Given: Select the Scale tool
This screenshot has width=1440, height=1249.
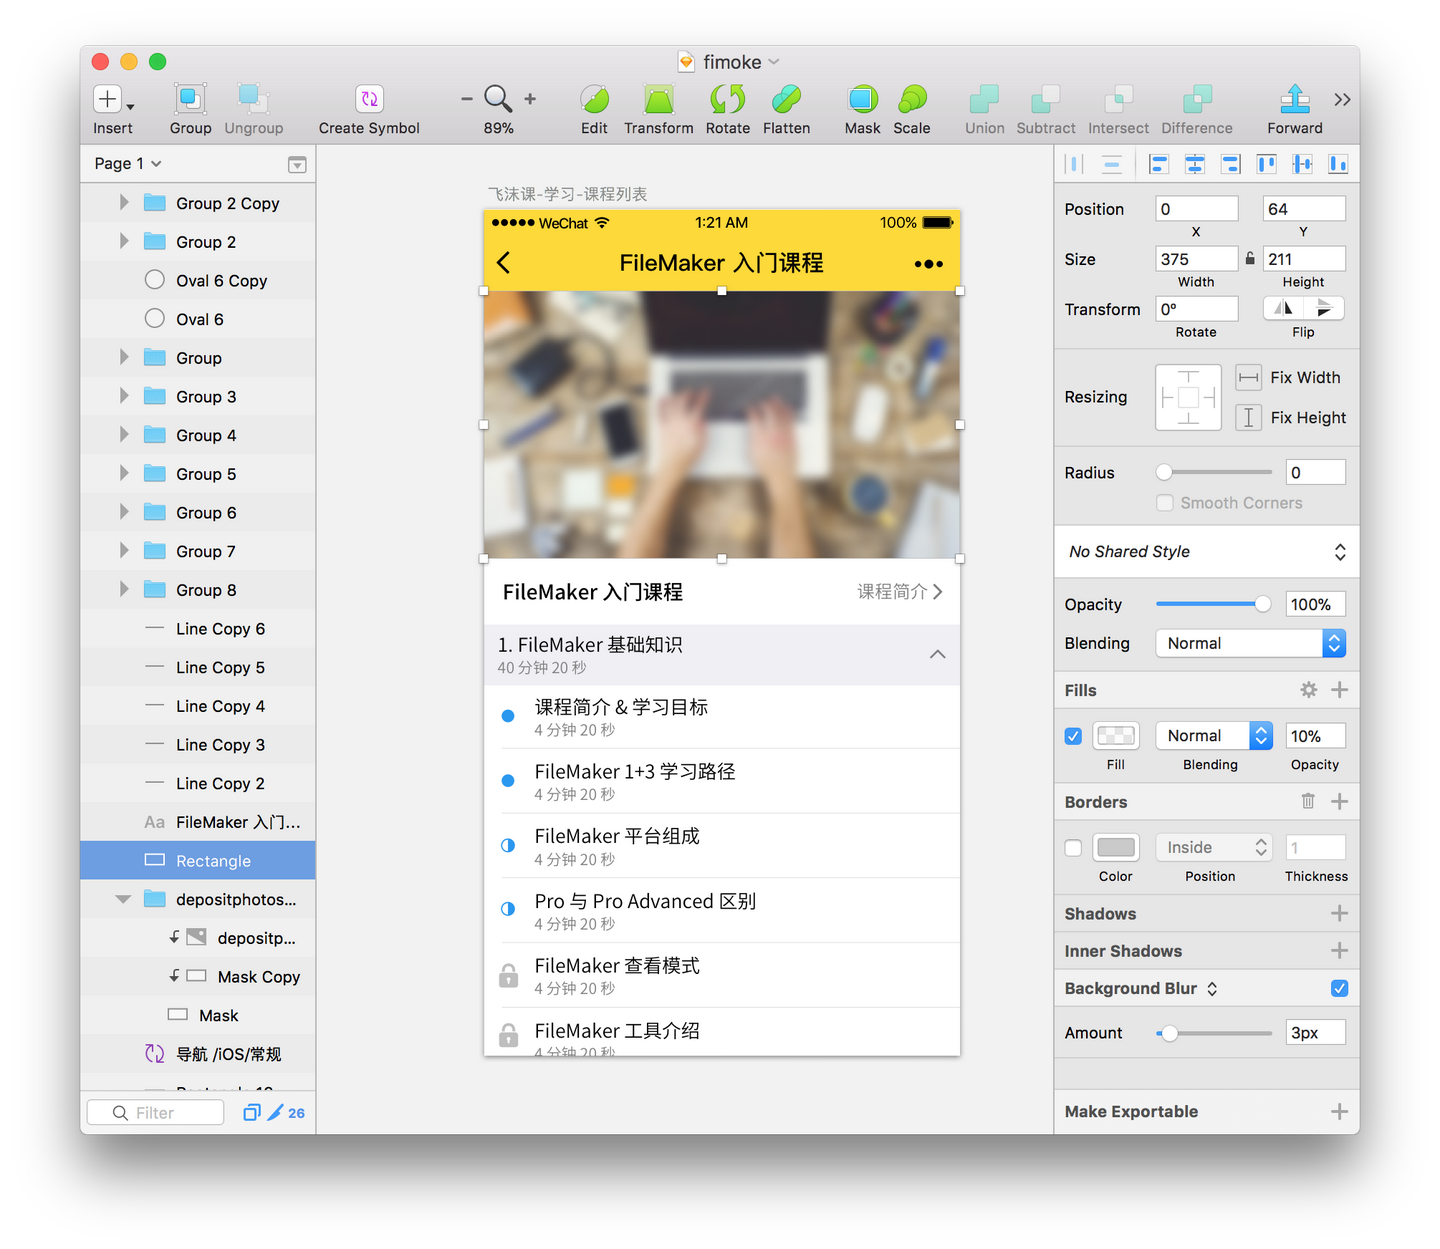Looking at the screenshot, I should (x=912, y=99).
